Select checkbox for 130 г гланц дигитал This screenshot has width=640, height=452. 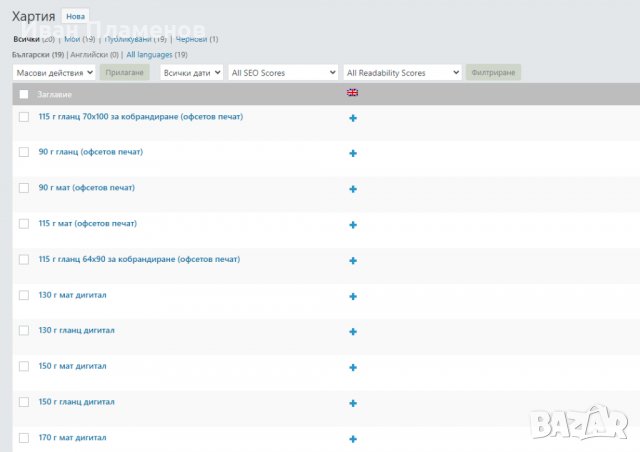(x=24, y=331)
